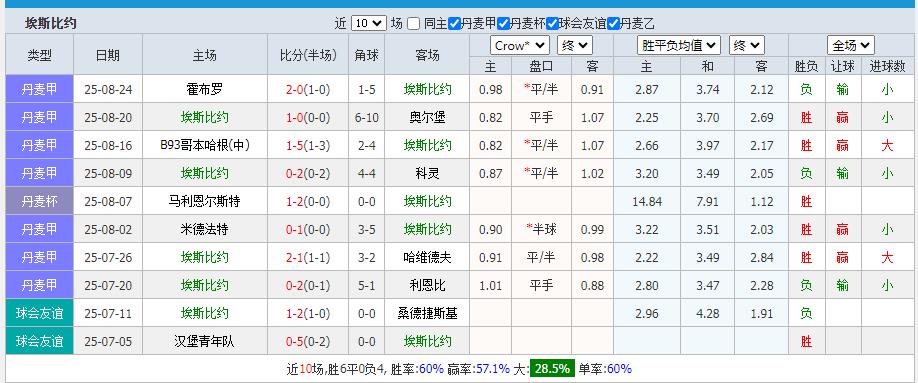Open the 2-0(1-0) score on 25-08-24

(308, 90)
